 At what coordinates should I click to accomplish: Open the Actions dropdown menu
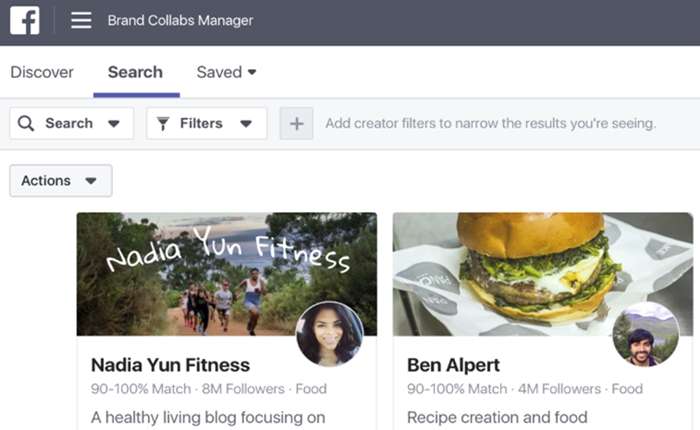click(61, 180)
